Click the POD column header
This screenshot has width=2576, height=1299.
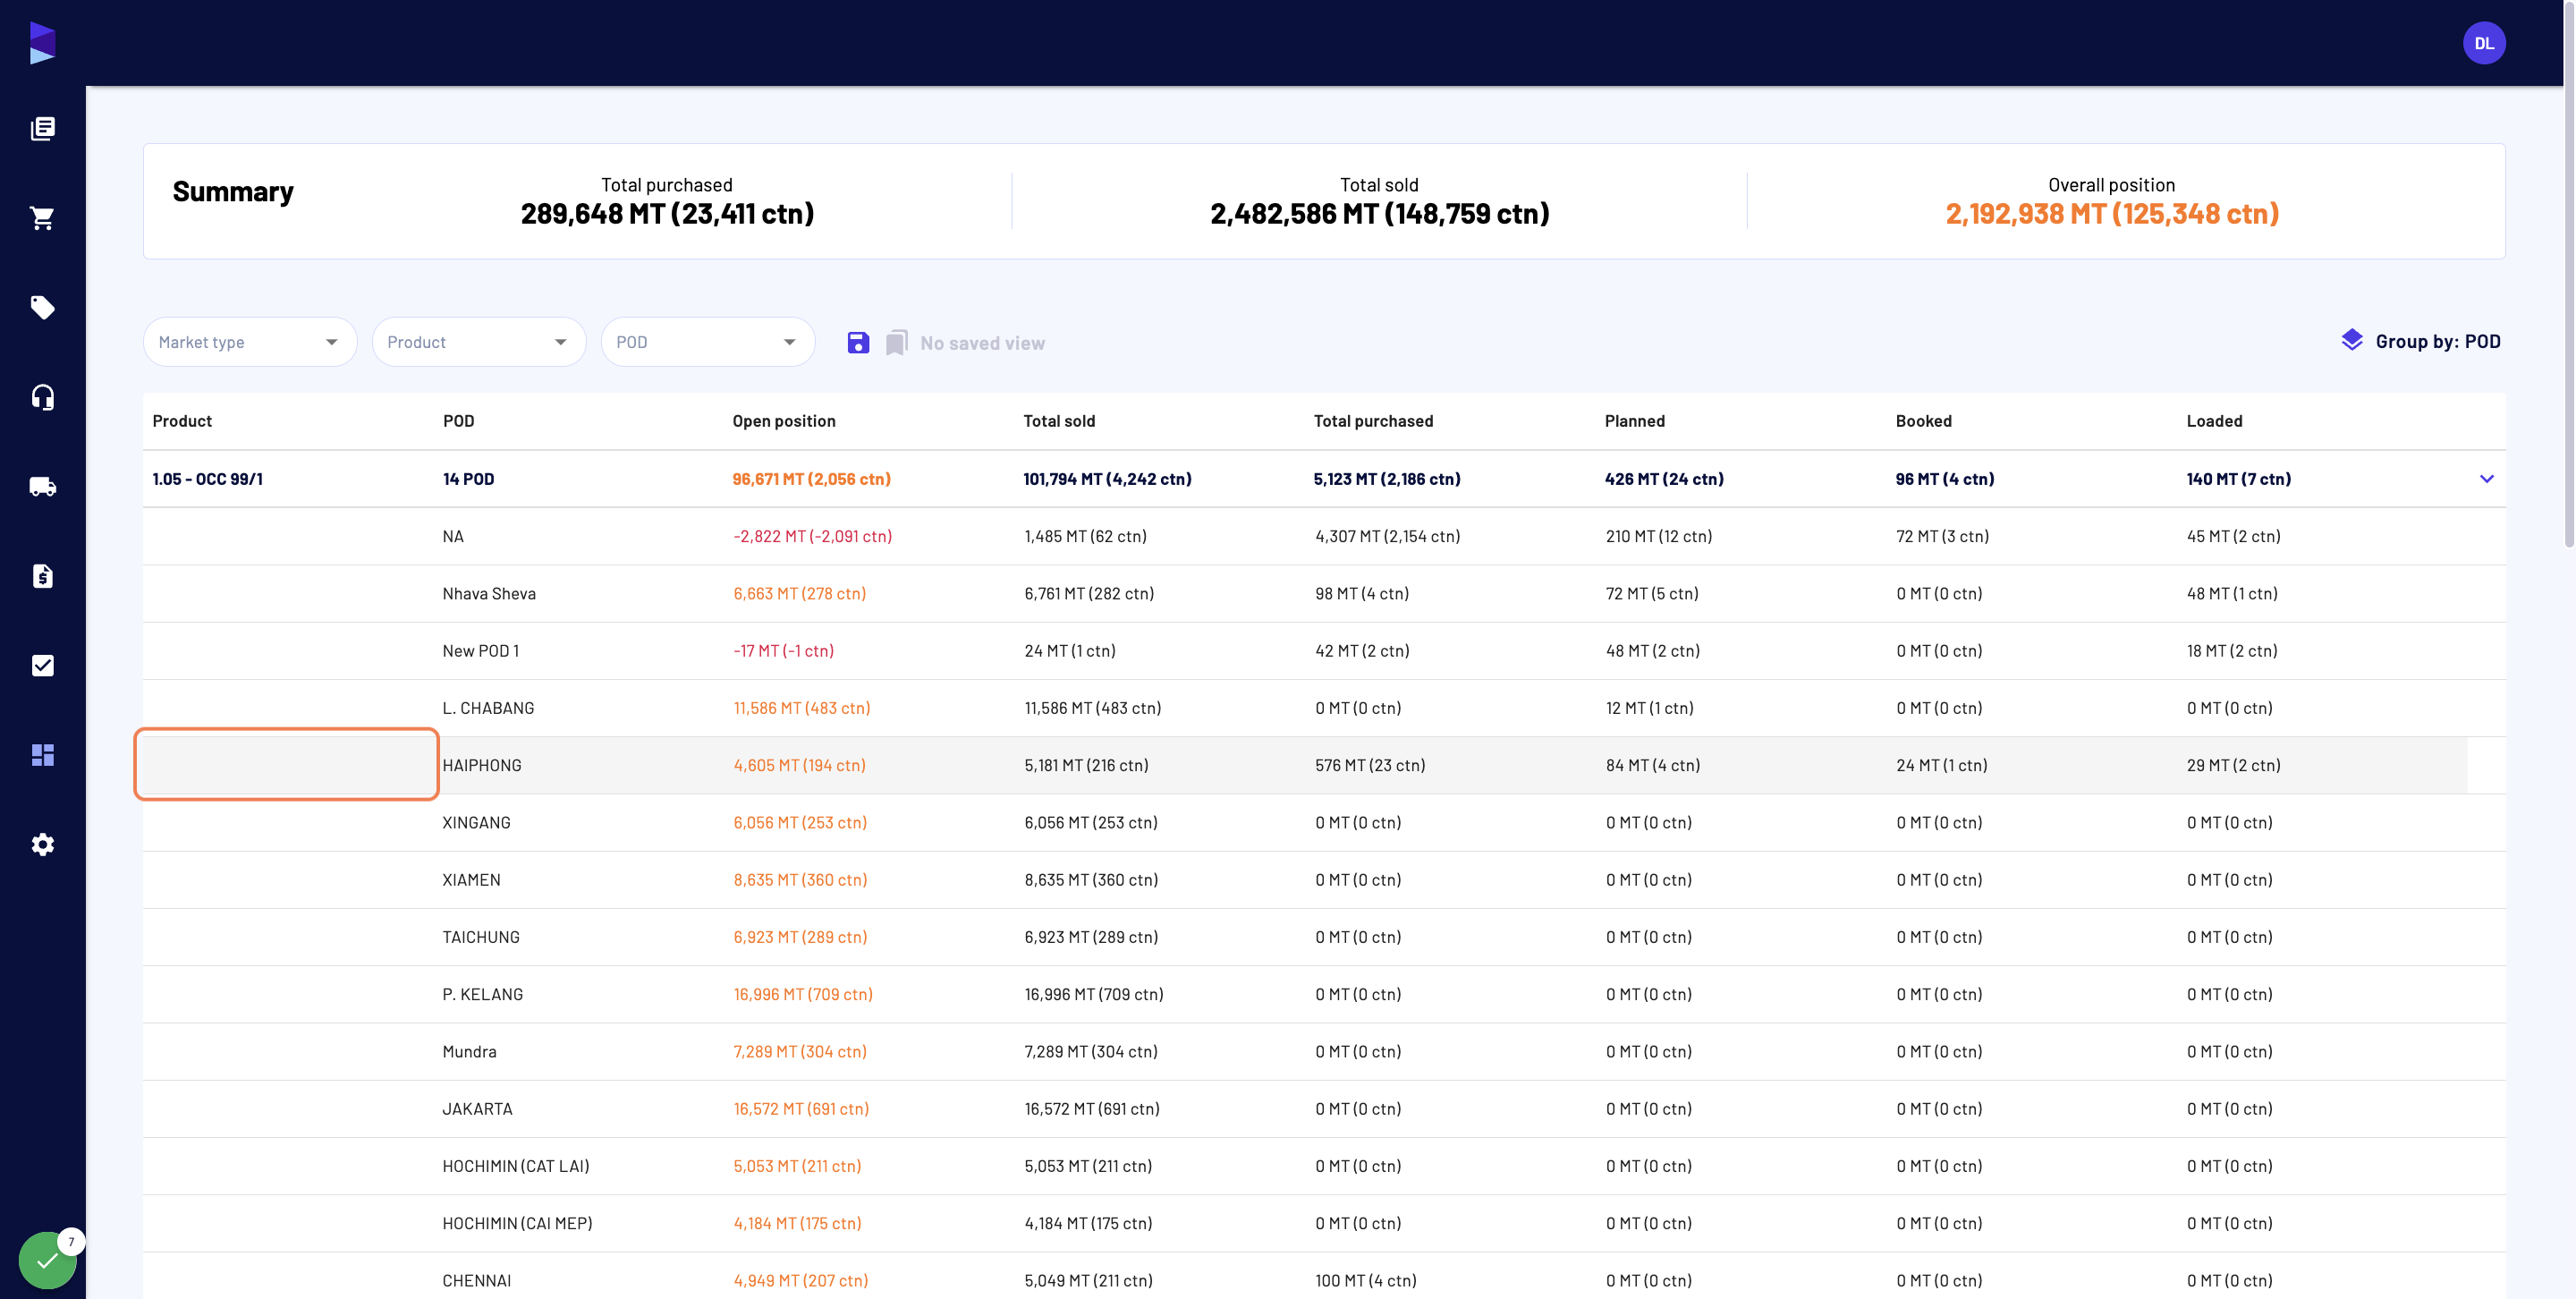point(458,421)
